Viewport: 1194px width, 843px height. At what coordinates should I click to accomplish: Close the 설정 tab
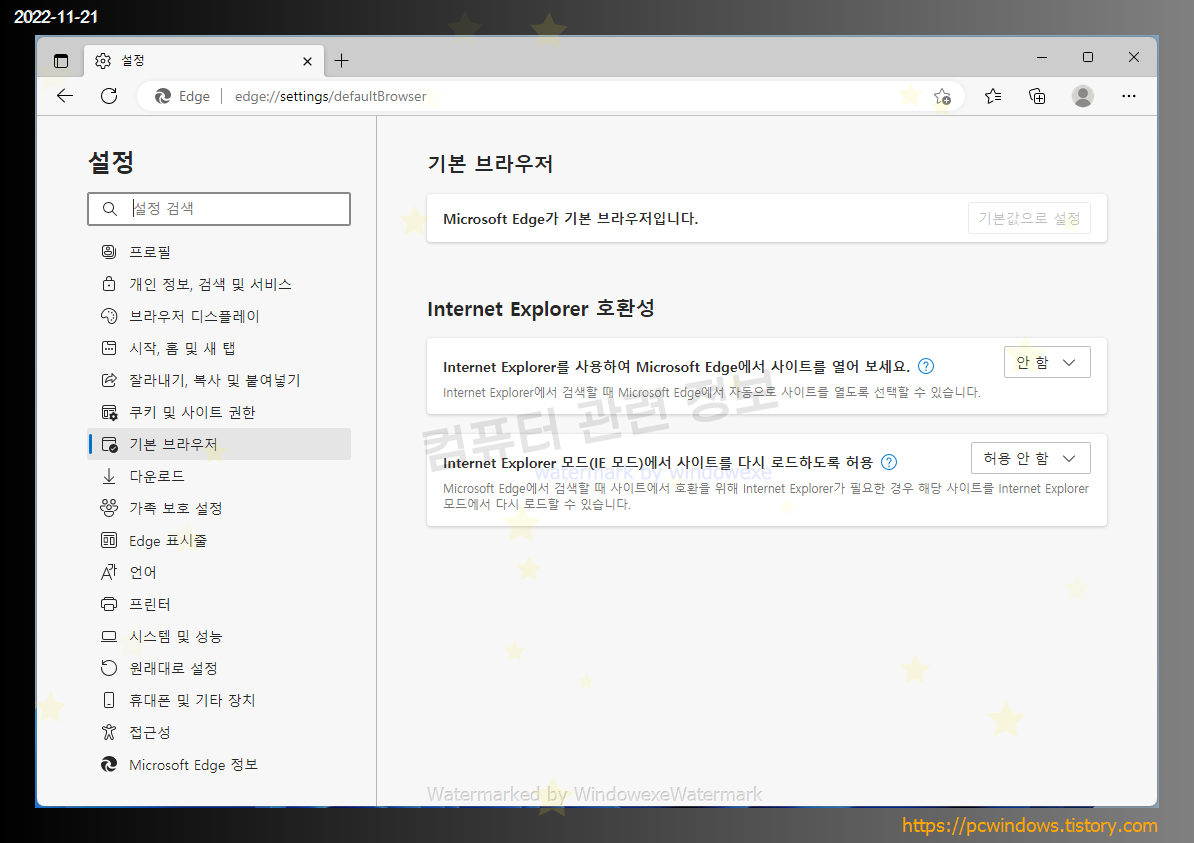tap(307, 61)
